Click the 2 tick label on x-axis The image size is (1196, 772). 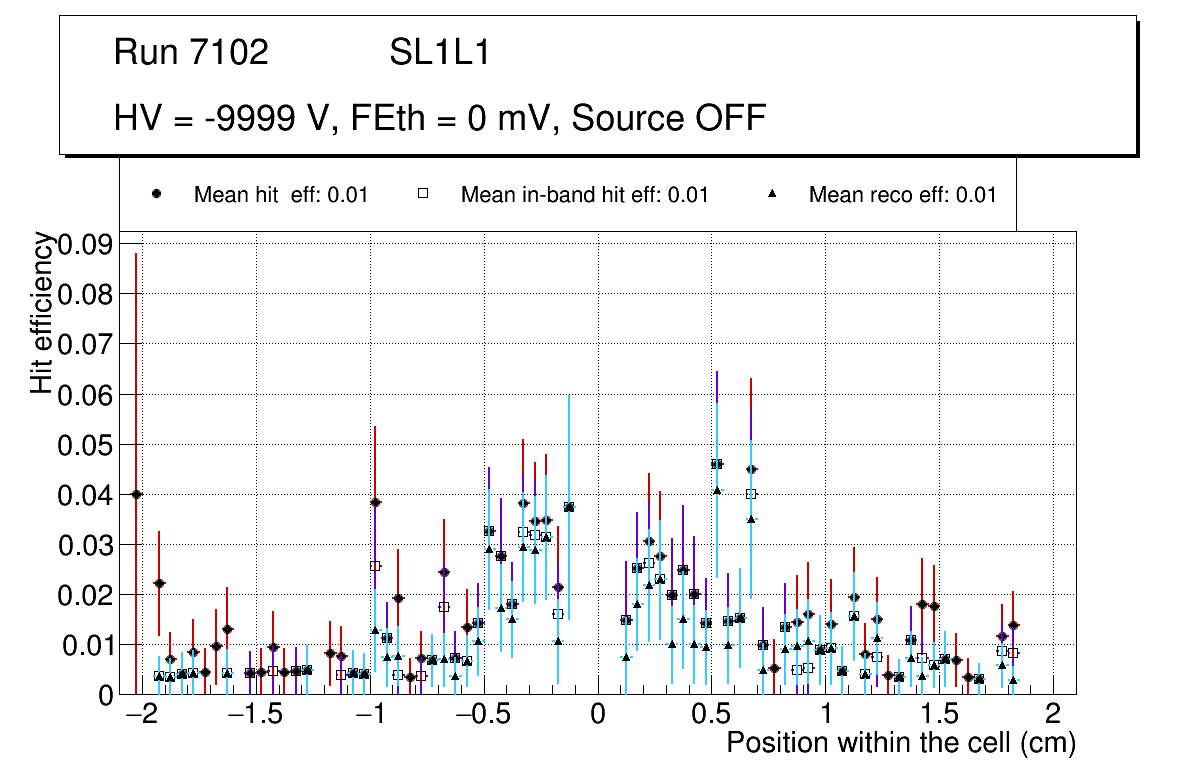tap(1053, 714)
